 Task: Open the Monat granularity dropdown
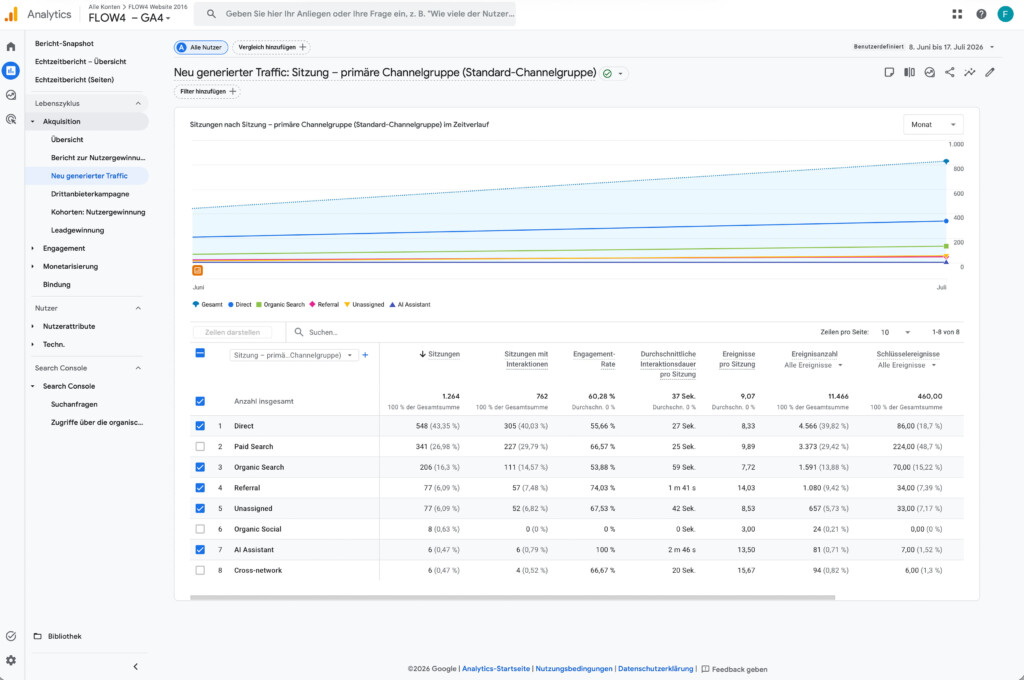[x=933, y=124]
